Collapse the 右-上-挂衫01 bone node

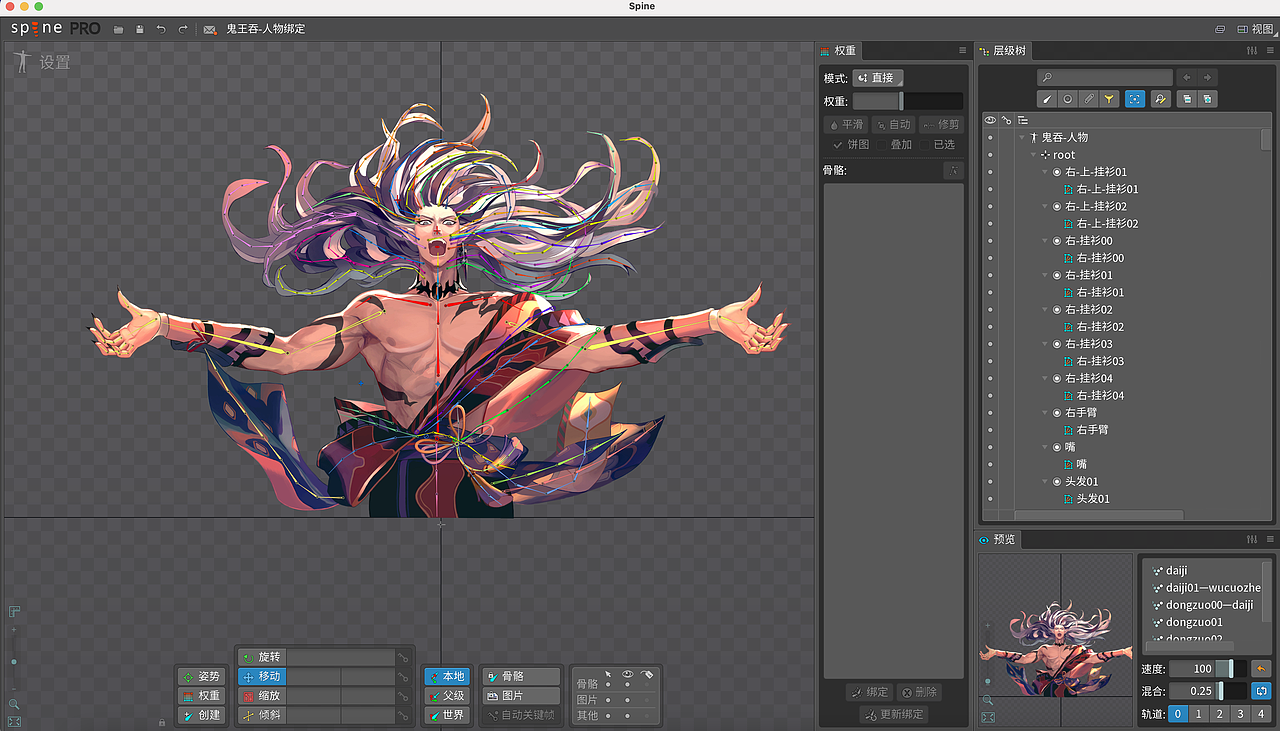[x=1045, y=172]
